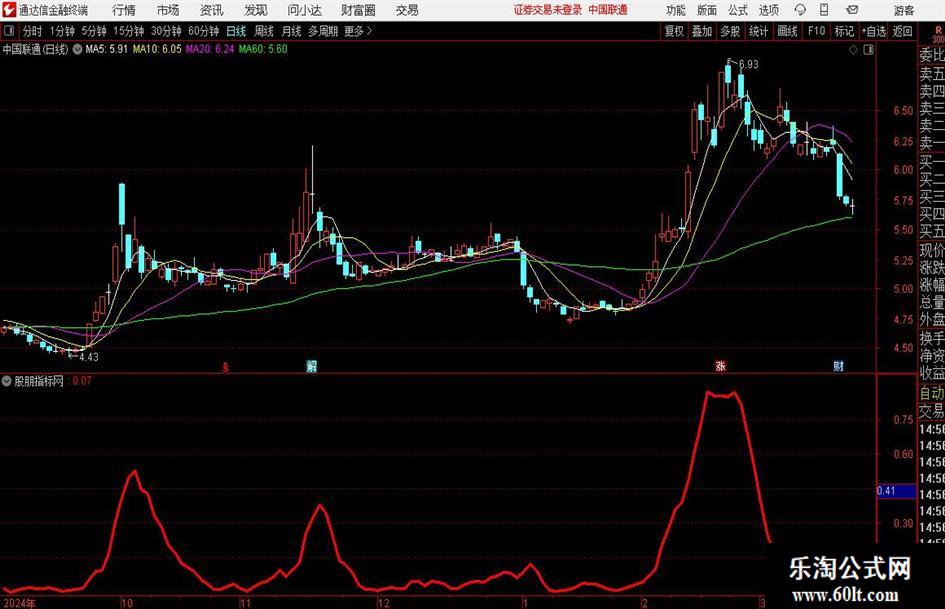Click the Tongdaxin red logo icon
This screenshot has width=945, height=609.
(x=8, y=10)
